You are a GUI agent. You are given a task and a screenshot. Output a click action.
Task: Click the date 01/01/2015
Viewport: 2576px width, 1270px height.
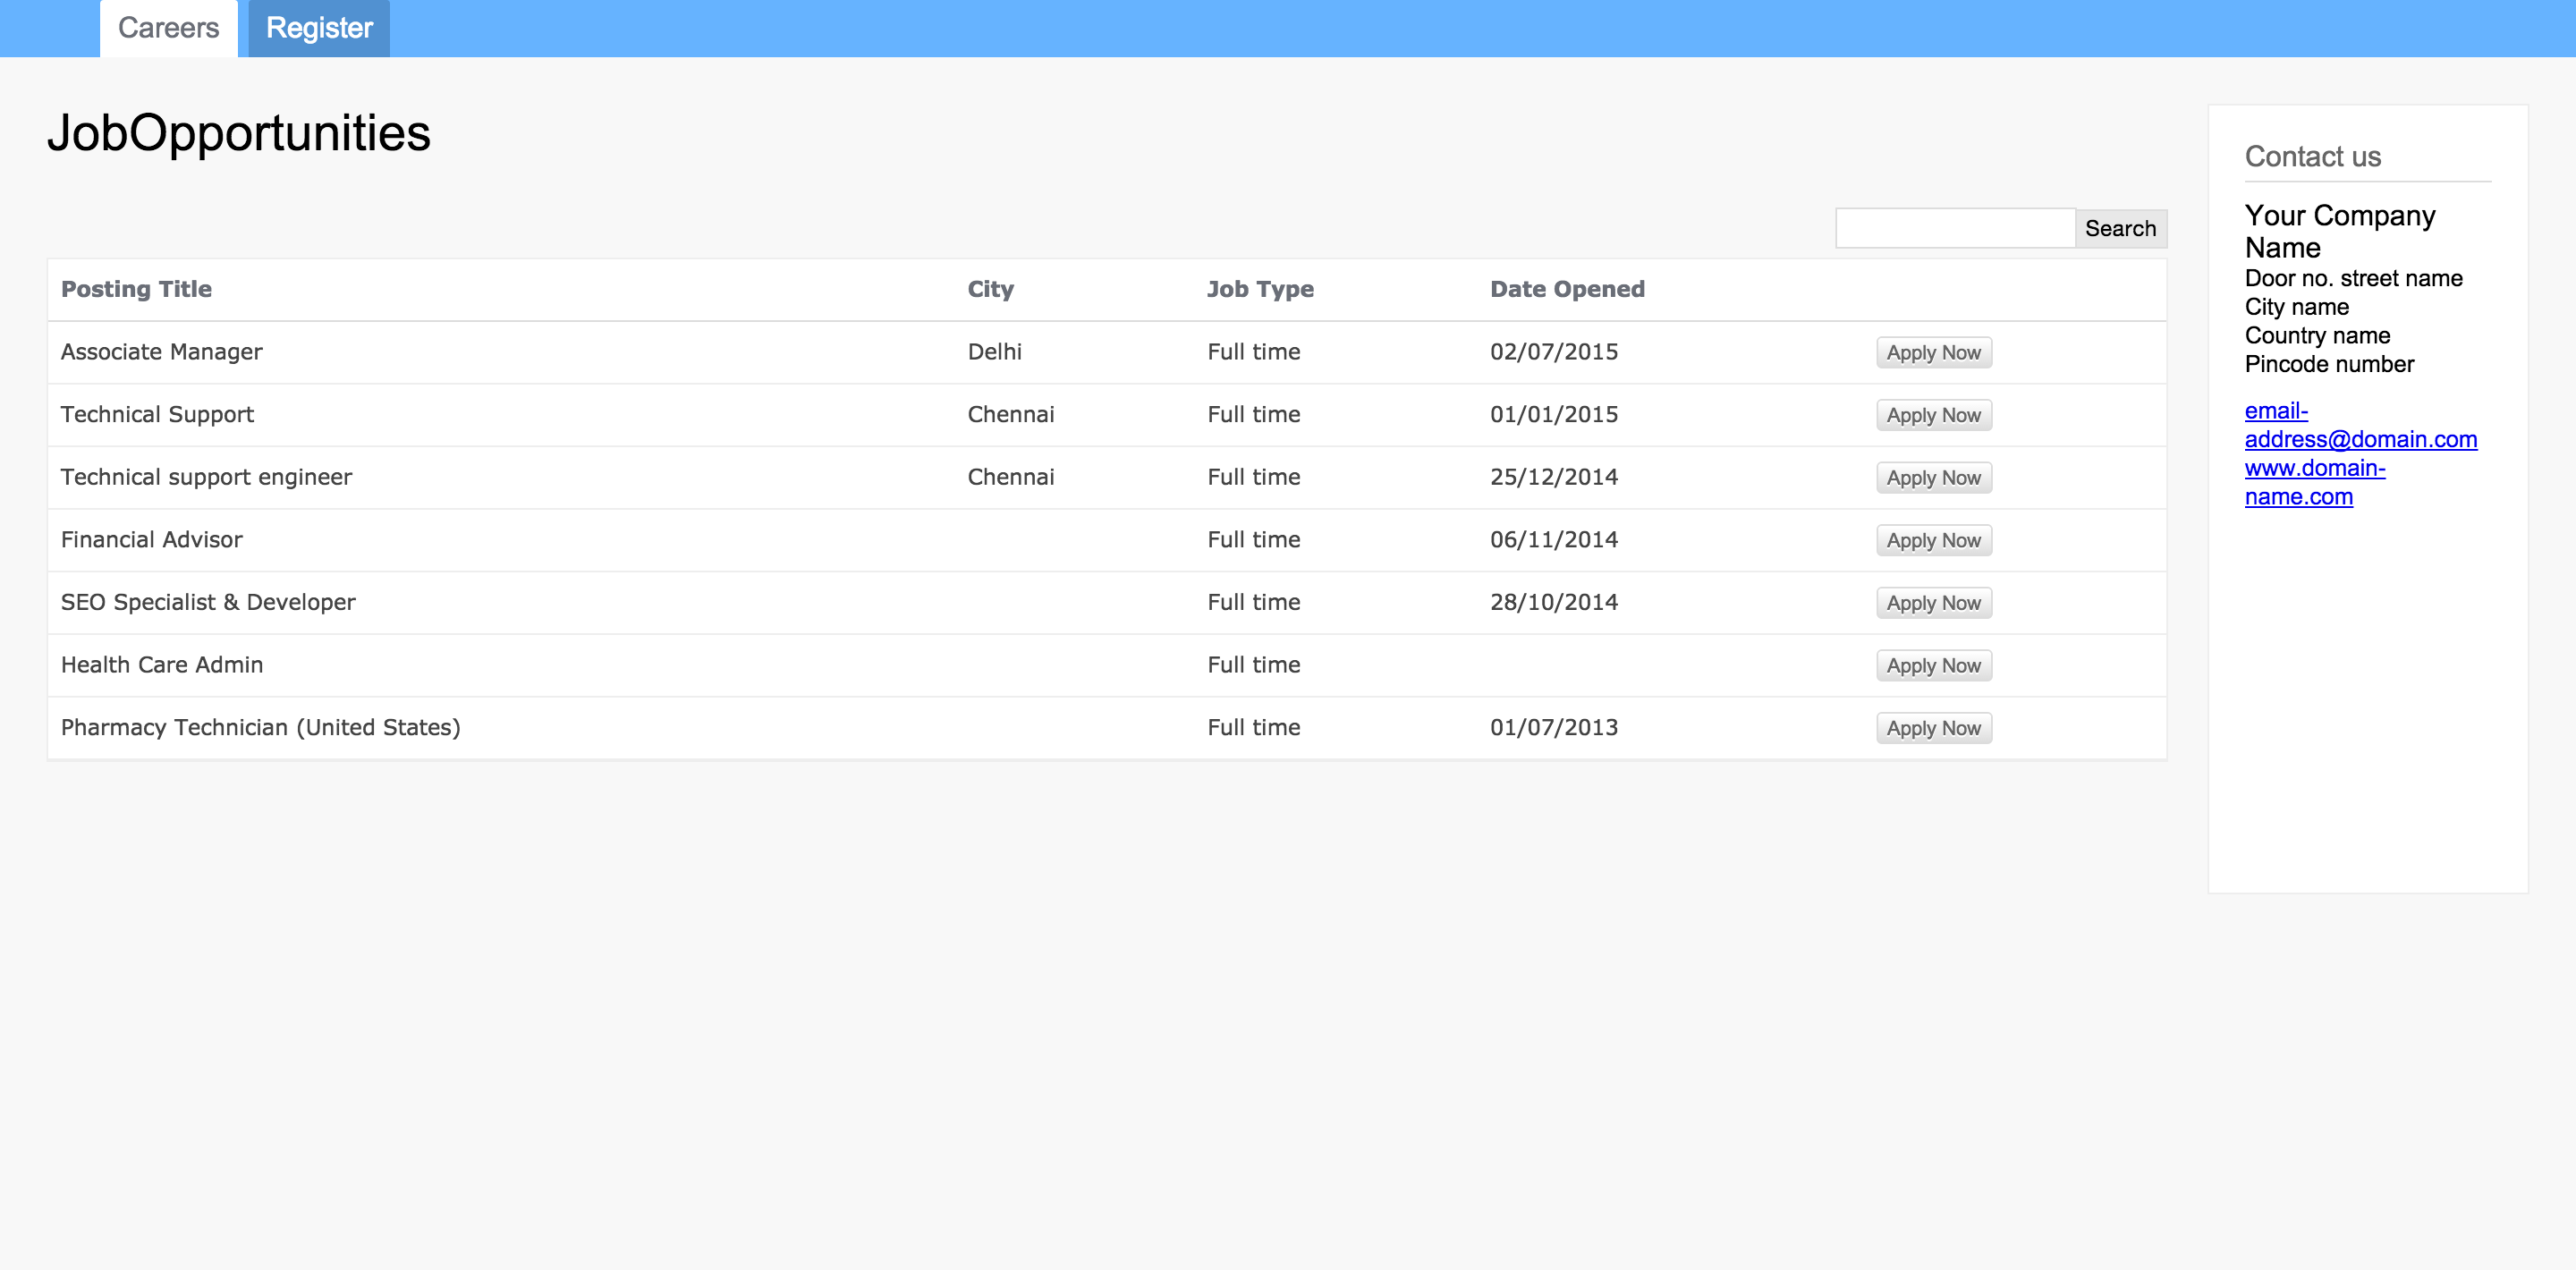click(1554, 415)
